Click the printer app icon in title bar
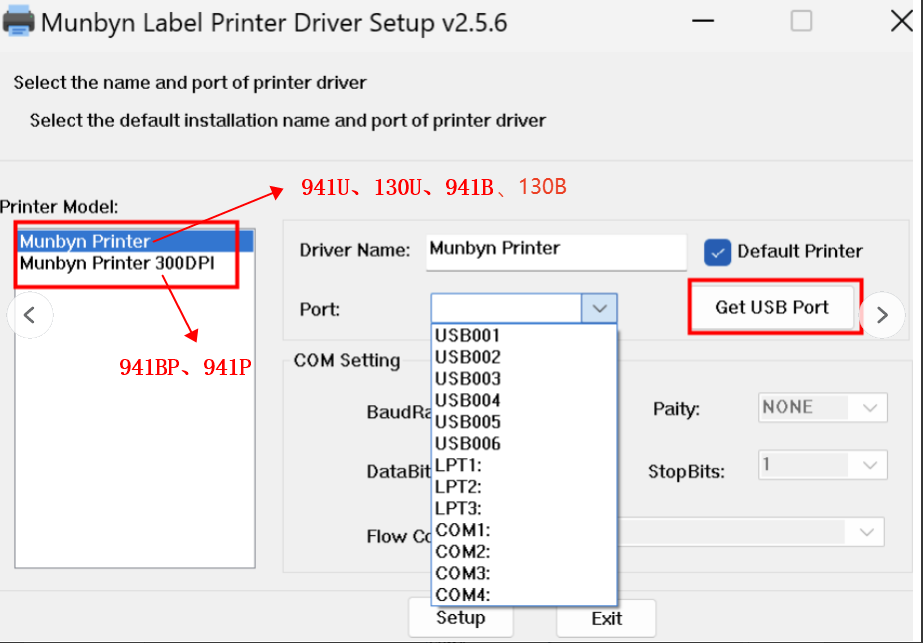The height and width of the screenshot is (643, 923). click(x=18, y=21)
